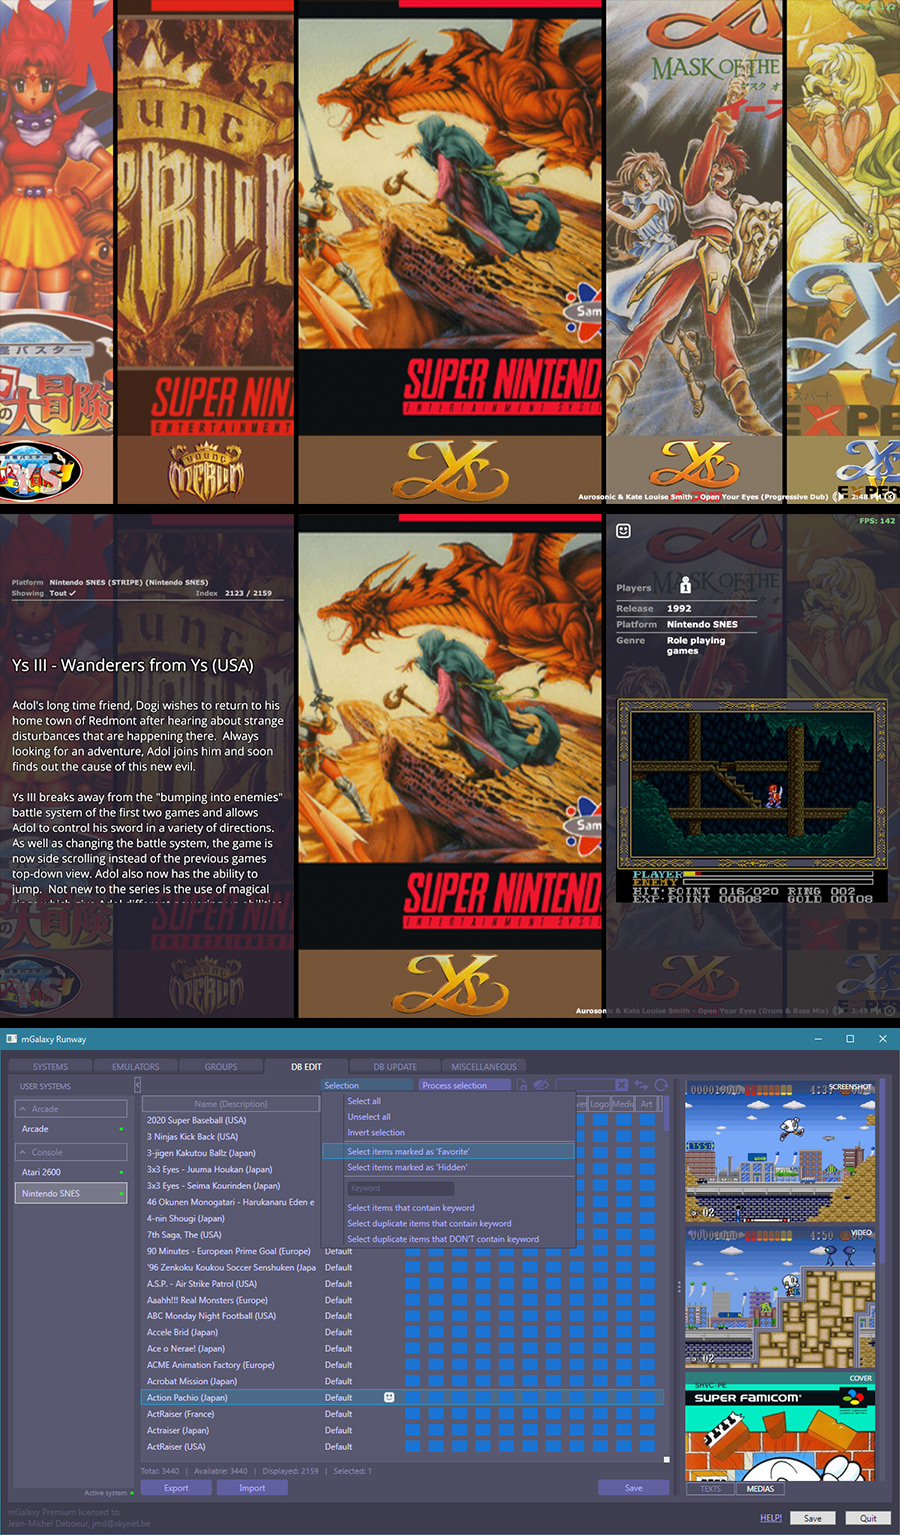Clear the search field with the X icon
Viewport: 900px width, 1535px height.
tap(621, 1085)
